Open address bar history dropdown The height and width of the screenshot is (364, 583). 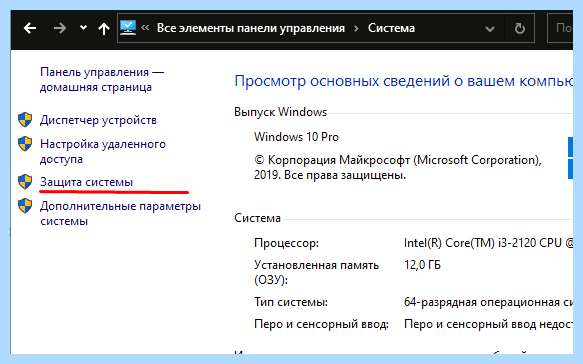(490, 29)
